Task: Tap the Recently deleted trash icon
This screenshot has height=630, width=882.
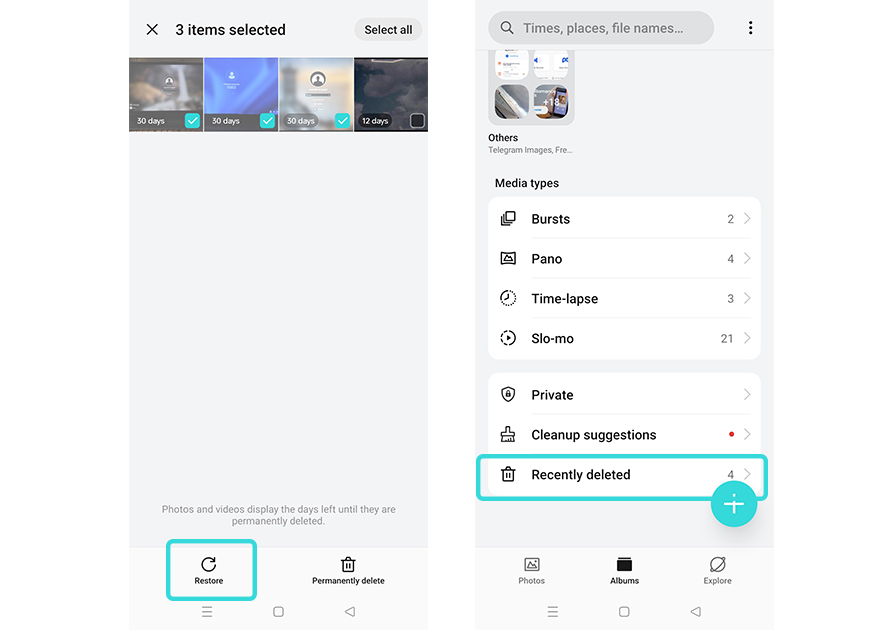Action: (x=508, y=474)
